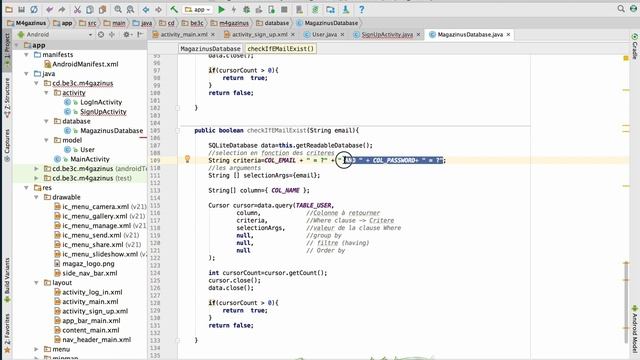Open the Favorites tool window tab
The height and width of the screenshot is (360, 640).
click(7, 333)
